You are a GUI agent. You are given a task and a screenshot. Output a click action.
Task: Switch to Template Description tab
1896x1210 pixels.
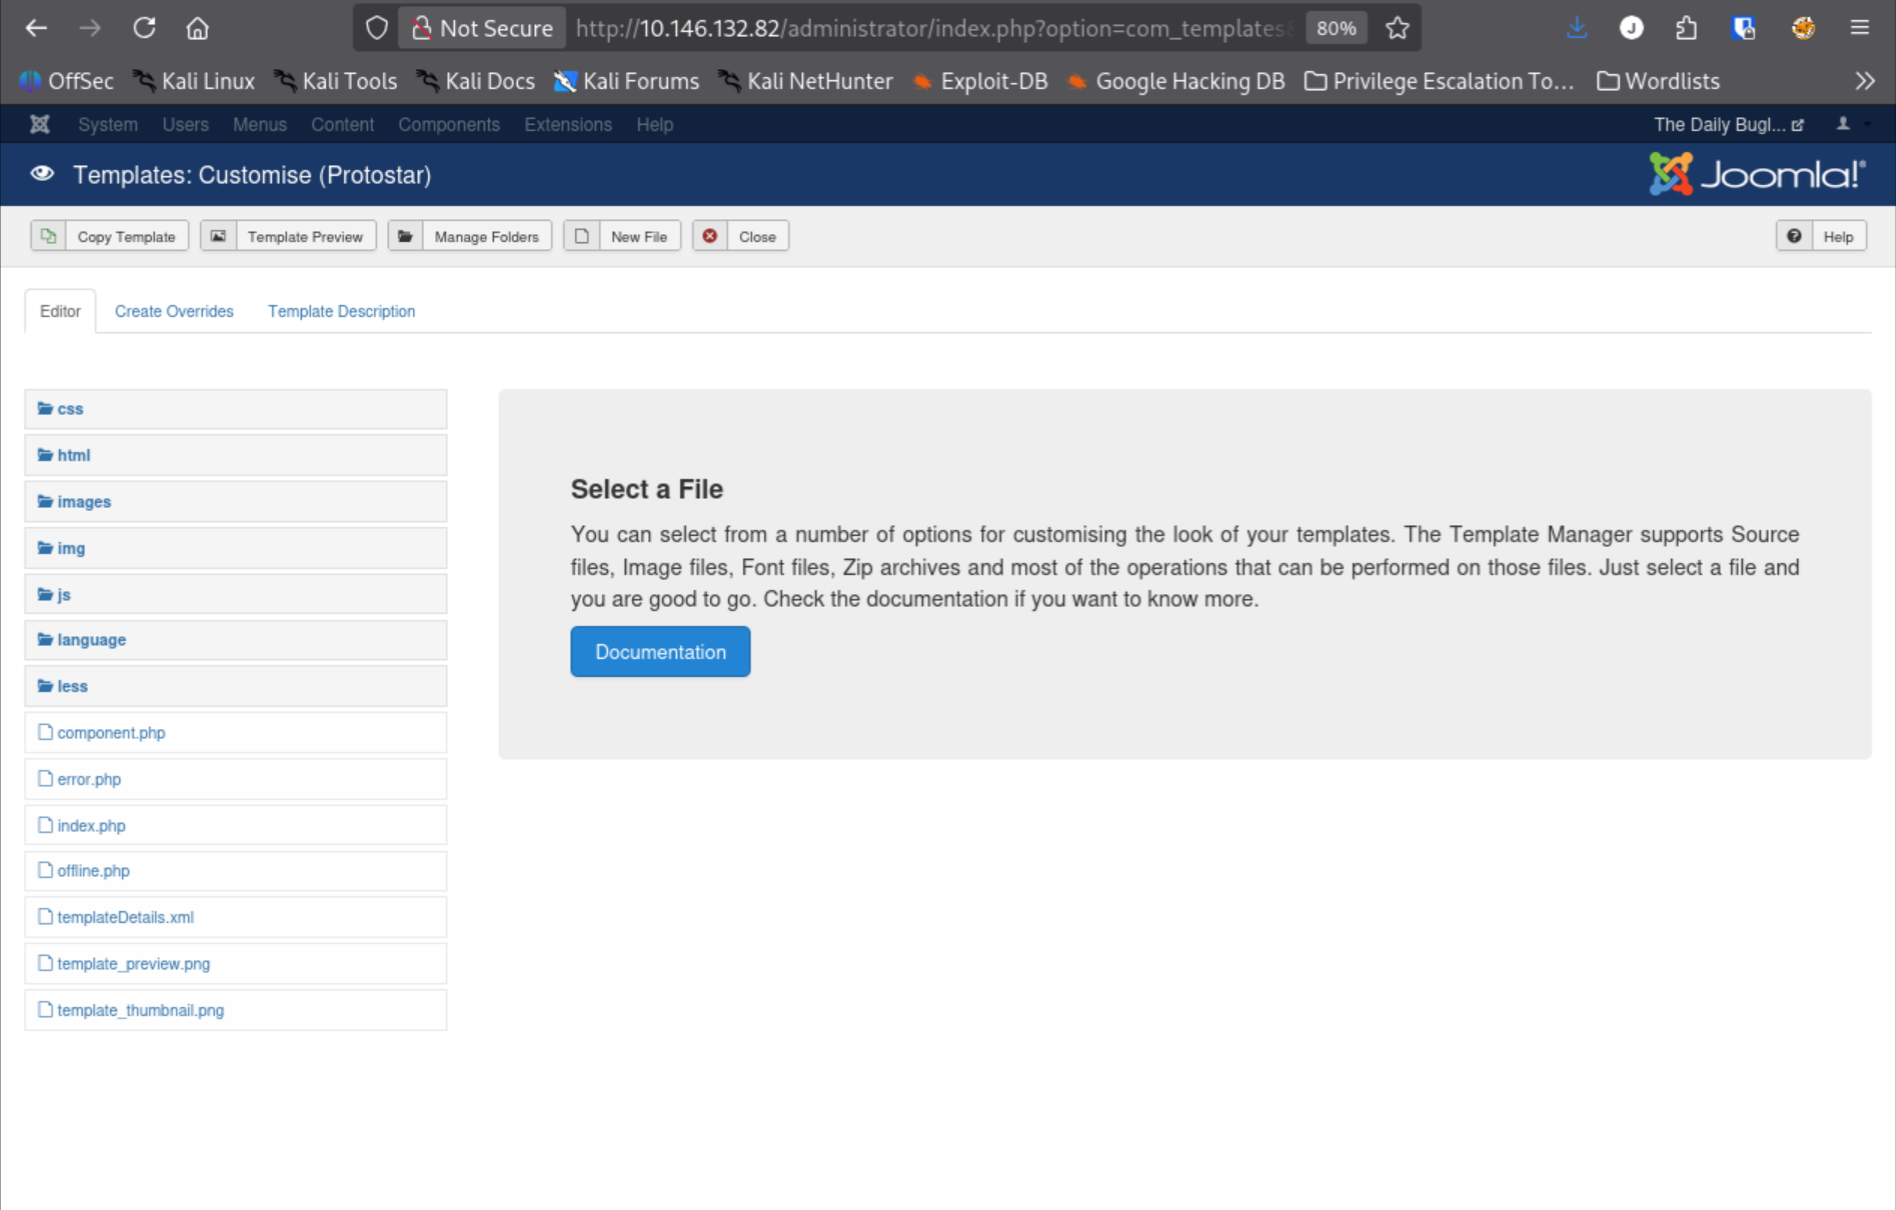tap(341, 311)
